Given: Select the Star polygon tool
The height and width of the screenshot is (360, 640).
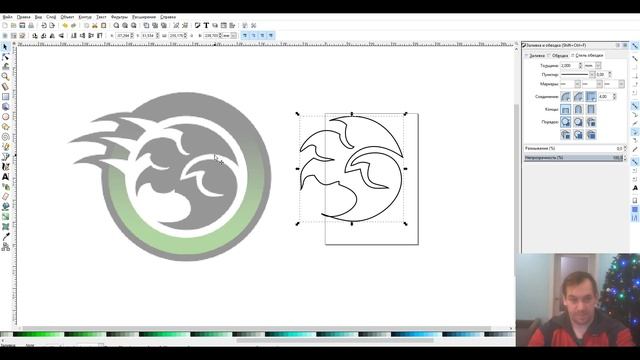Looking at the screenshot, I should [x=5, y=127].
